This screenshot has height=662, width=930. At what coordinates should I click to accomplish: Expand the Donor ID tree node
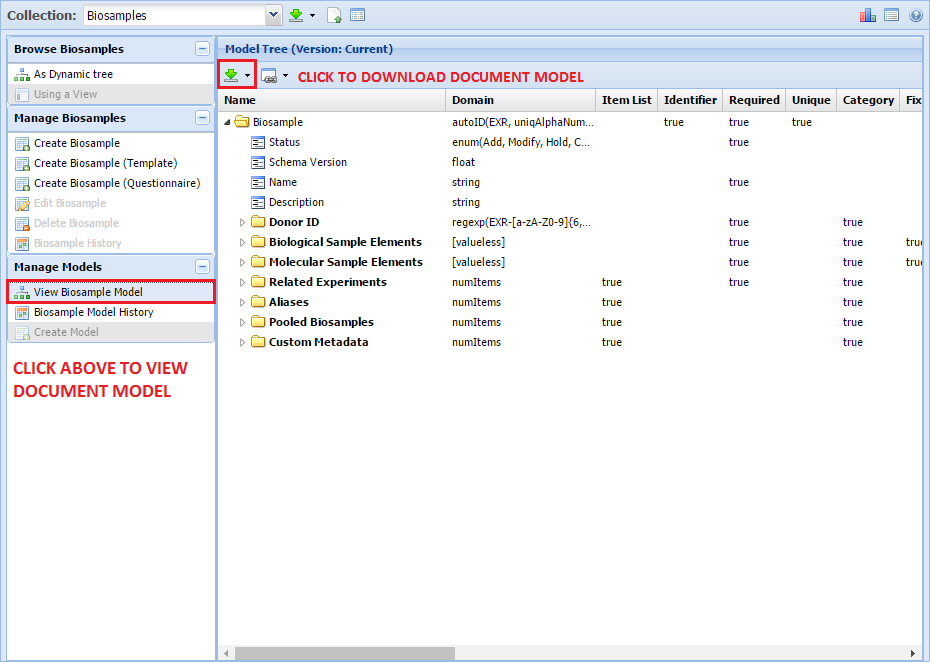click(242, 222)
